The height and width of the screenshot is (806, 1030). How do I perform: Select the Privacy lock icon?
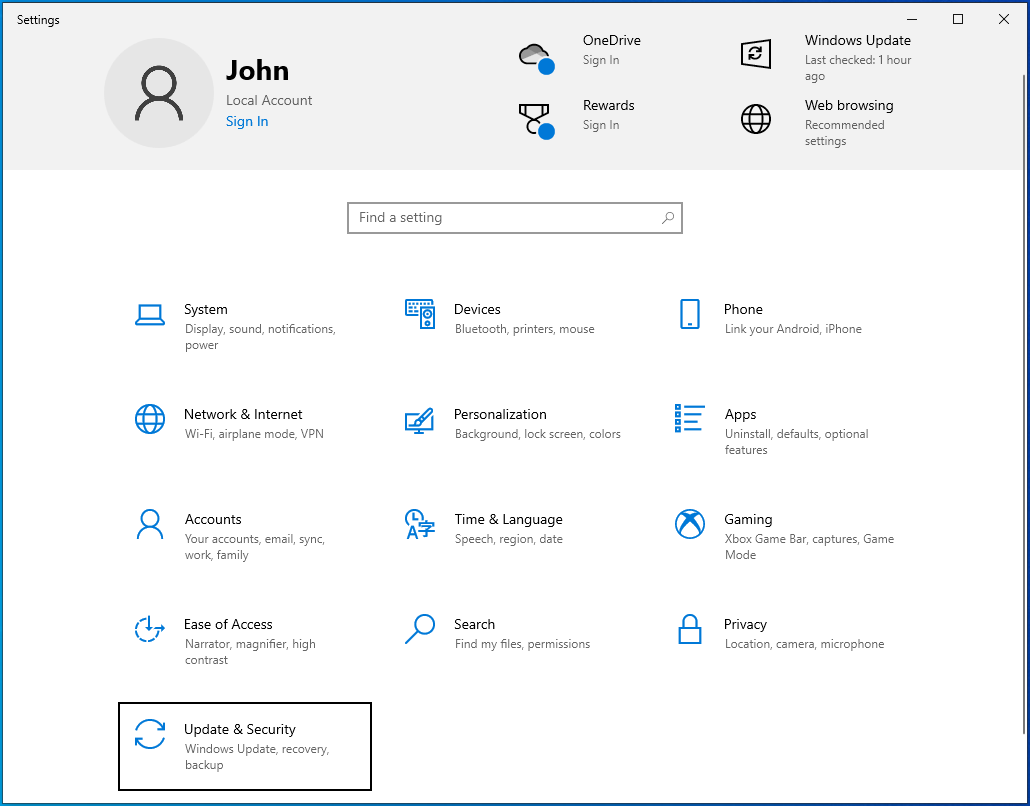[x=690, y=628]
